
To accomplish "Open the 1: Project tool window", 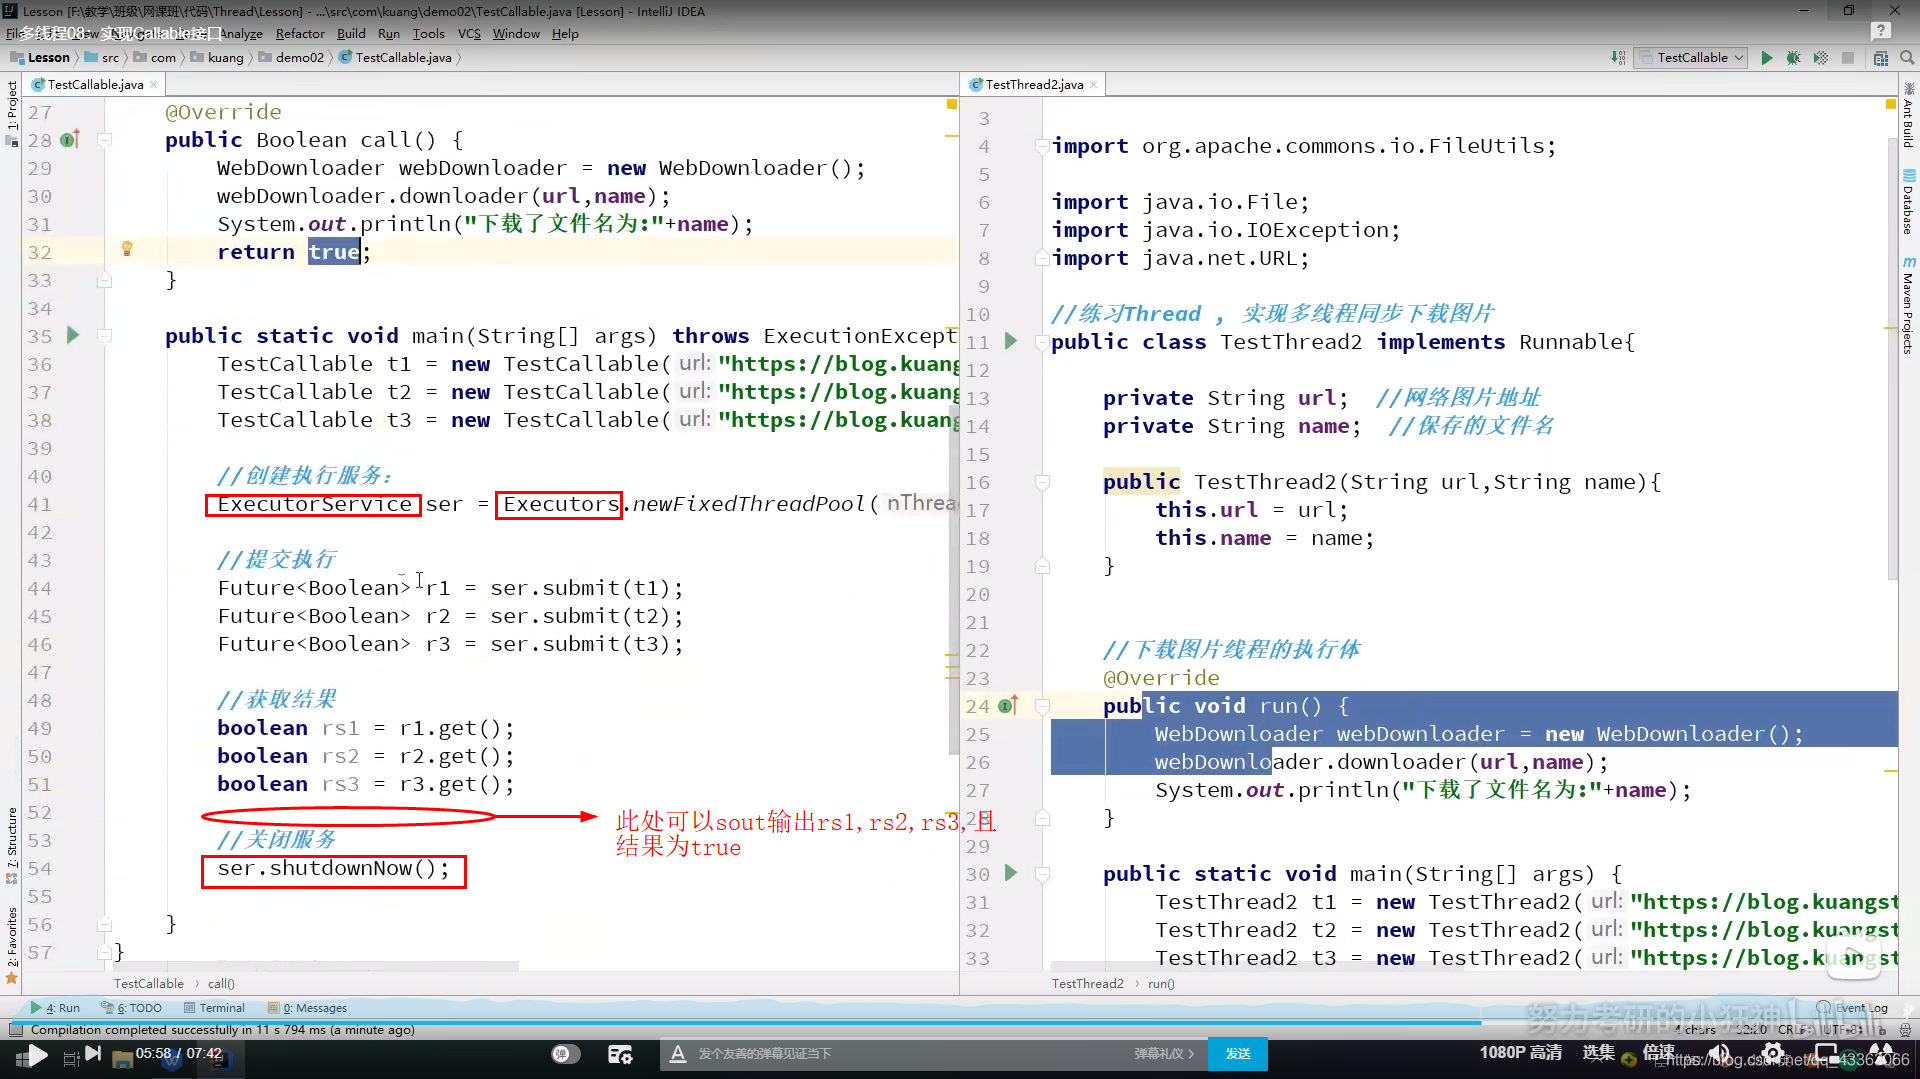I will click(x=12, y=113).
